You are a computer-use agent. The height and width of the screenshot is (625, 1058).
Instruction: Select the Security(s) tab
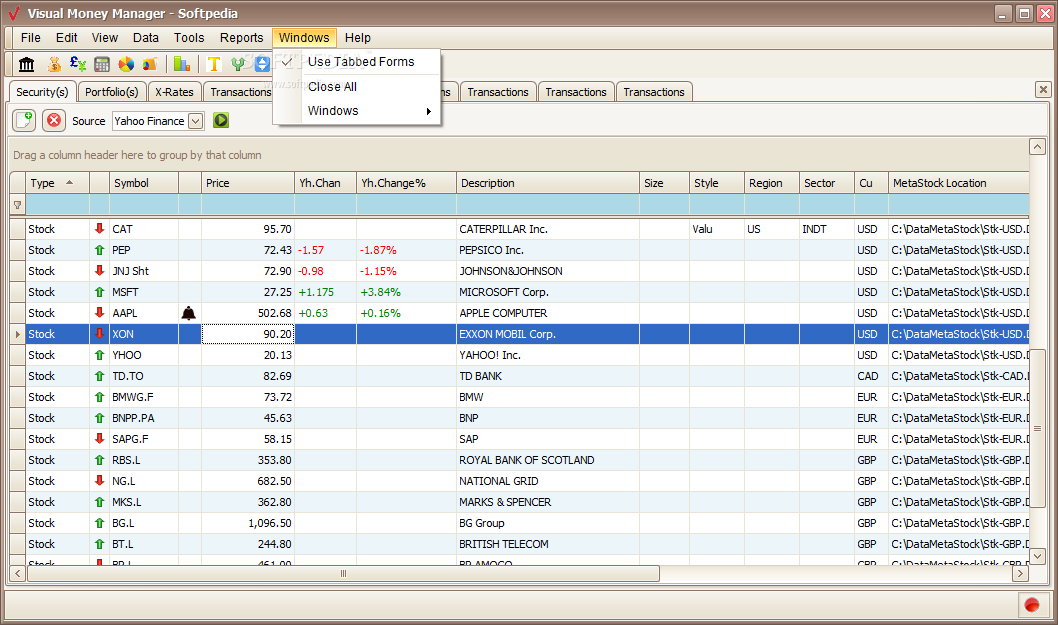tap(42, 92)
